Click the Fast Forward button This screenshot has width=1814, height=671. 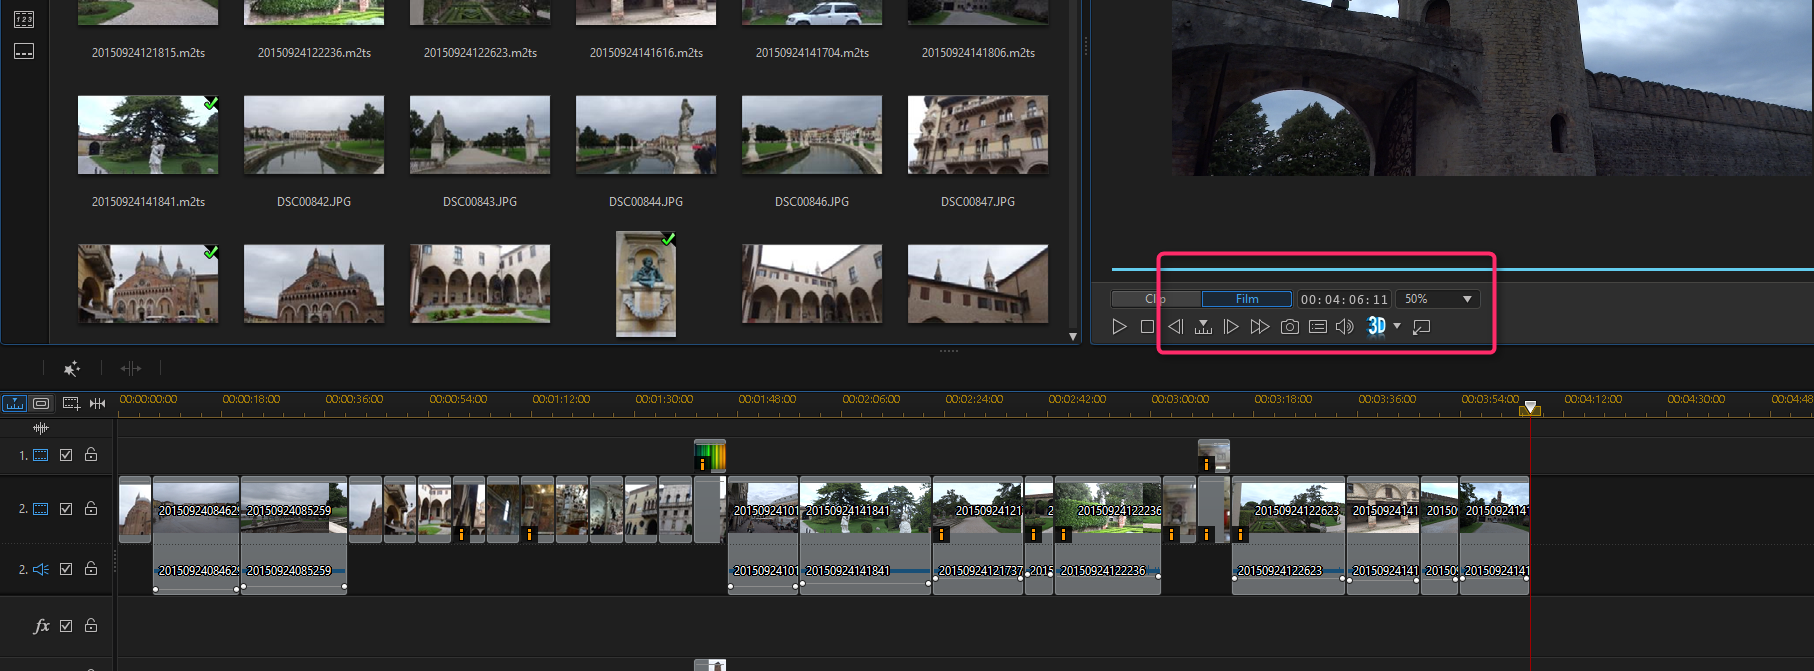pos(1260,327)
